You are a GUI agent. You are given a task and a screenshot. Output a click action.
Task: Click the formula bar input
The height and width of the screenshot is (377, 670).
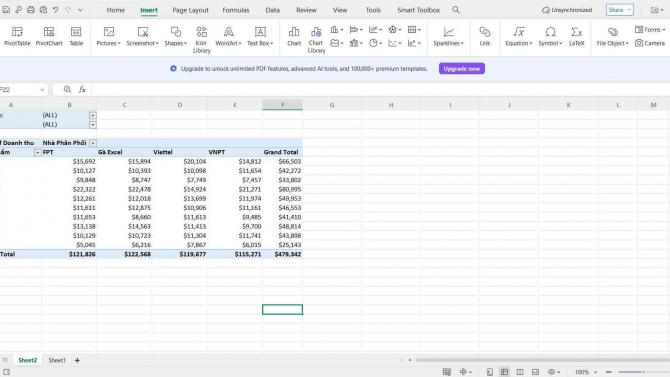(x=380, y=89)
